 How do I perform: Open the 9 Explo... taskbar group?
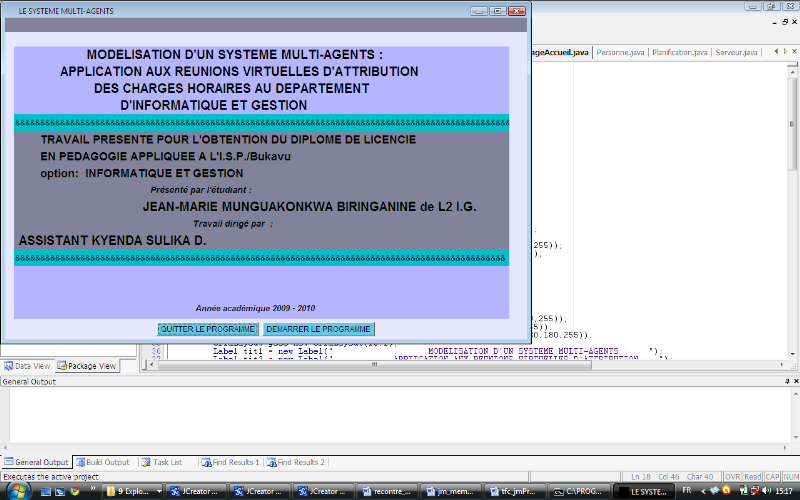[130, 492]
